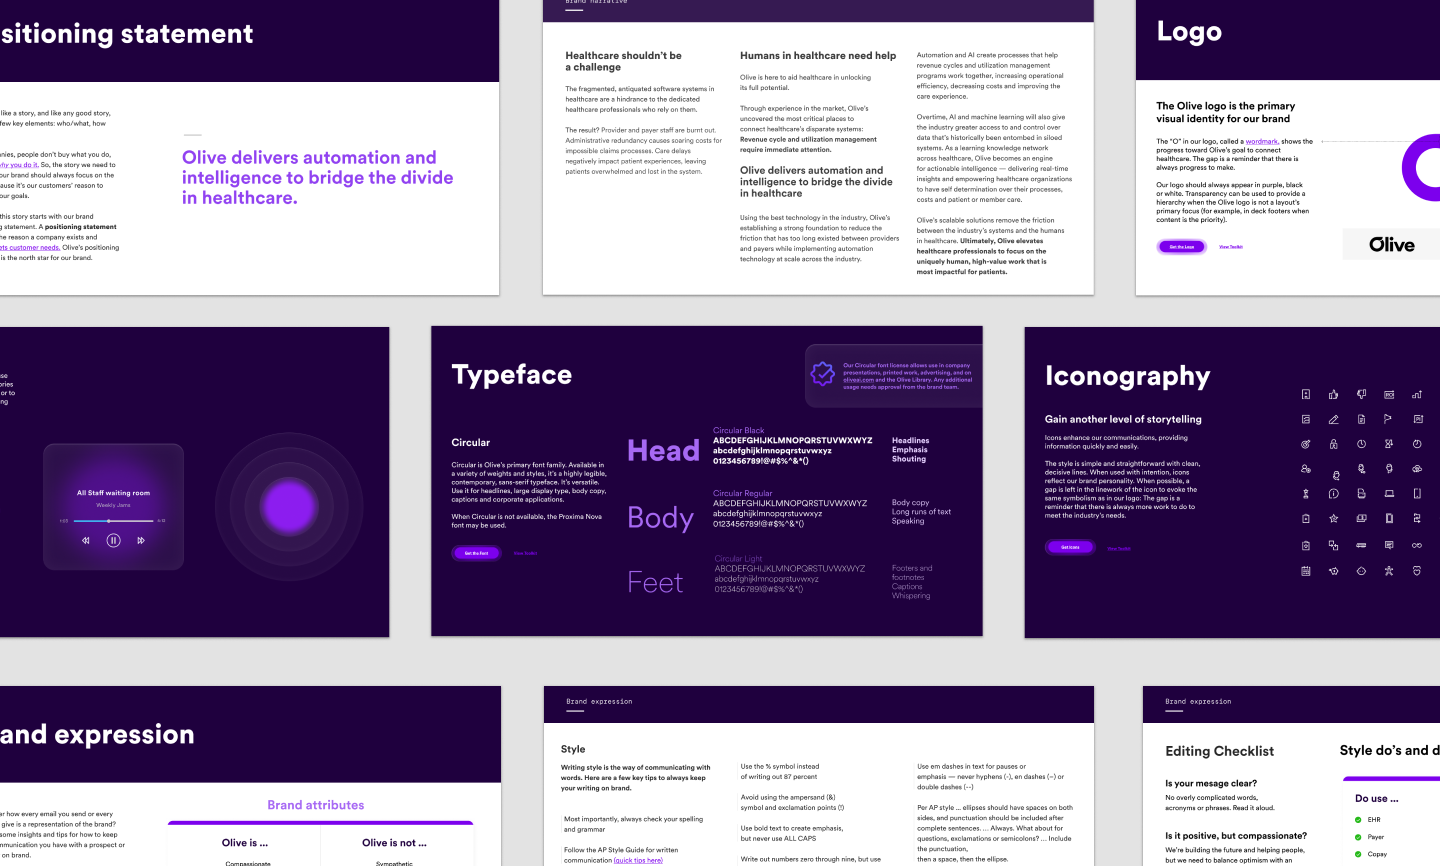Select the infinity loop icon
This screenshot has width=1440, height=866.
point(1417,545)
